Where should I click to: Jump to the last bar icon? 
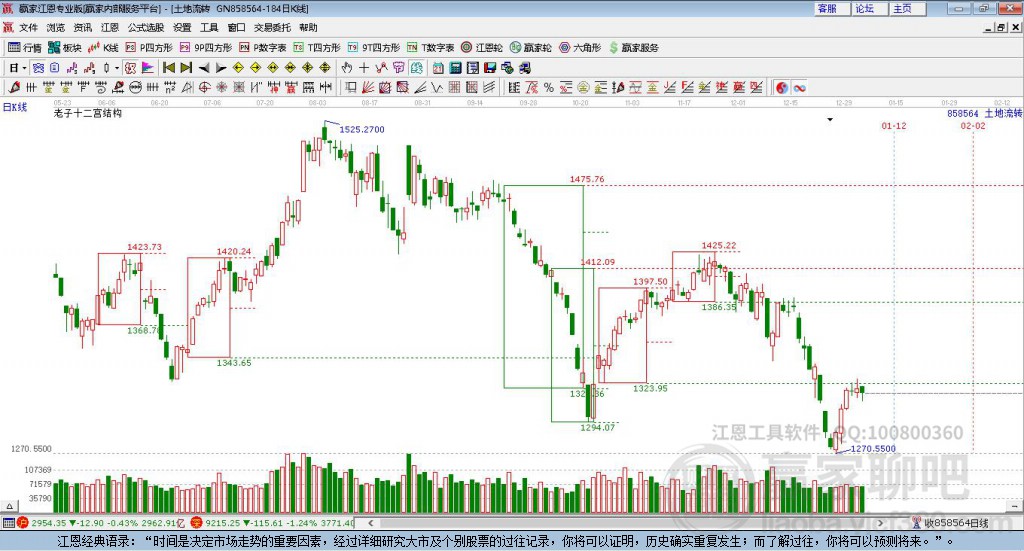(x=186, y=68)
